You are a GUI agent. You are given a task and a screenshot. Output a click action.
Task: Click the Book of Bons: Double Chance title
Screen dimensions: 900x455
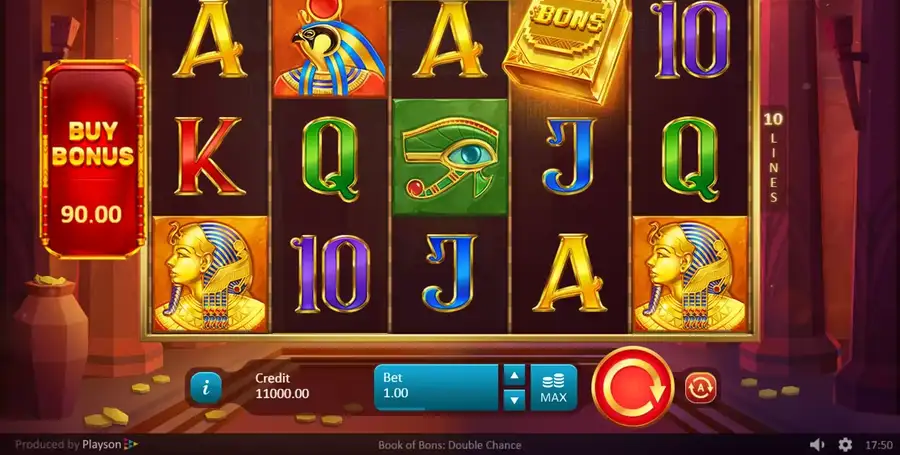[x=449, y=445]
